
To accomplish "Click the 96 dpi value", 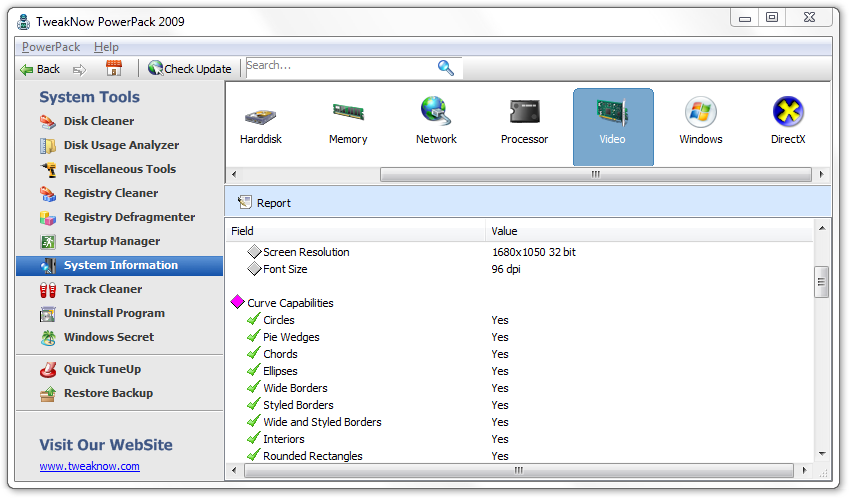I will coord(506,269).
